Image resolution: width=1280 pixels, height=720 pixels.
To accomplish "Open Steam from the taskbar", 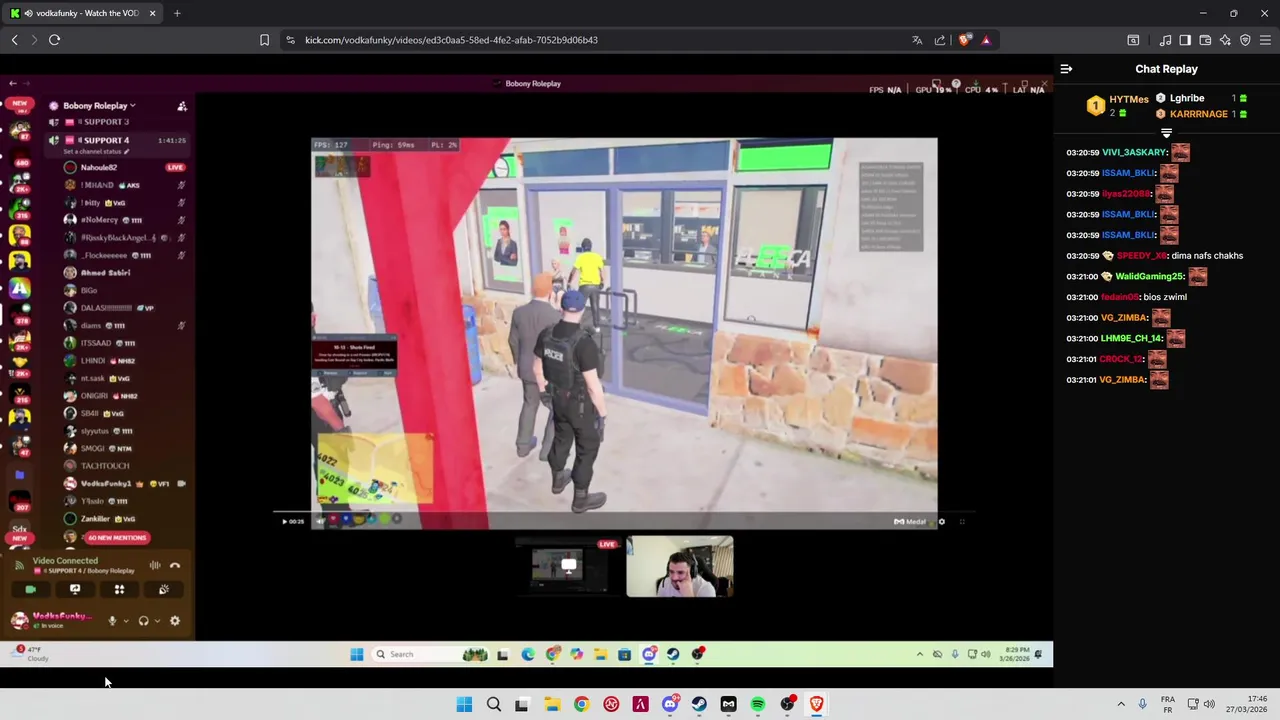I will (699, 705).
